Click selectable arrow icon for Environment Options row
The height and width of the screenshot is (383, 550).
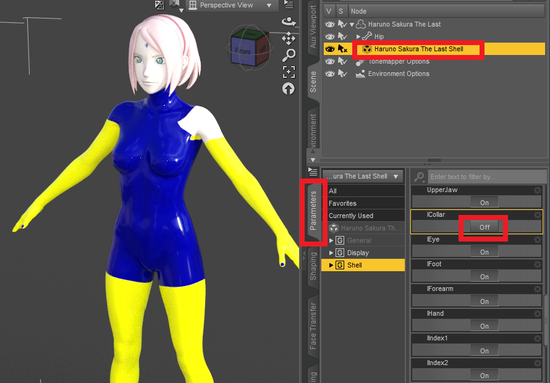tap(342, 74)
